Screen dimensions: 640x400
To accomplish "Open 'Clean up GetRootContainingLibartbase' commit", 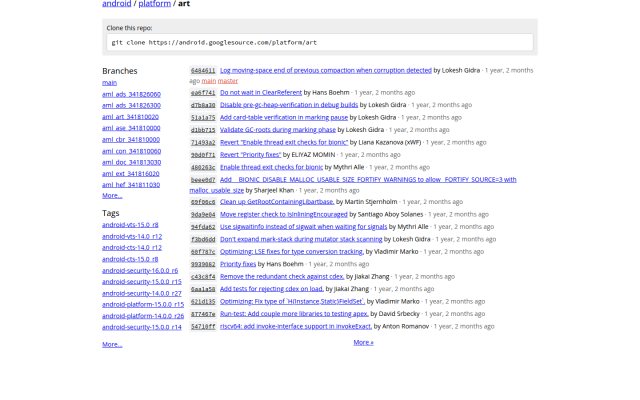I will coord(277,202).
